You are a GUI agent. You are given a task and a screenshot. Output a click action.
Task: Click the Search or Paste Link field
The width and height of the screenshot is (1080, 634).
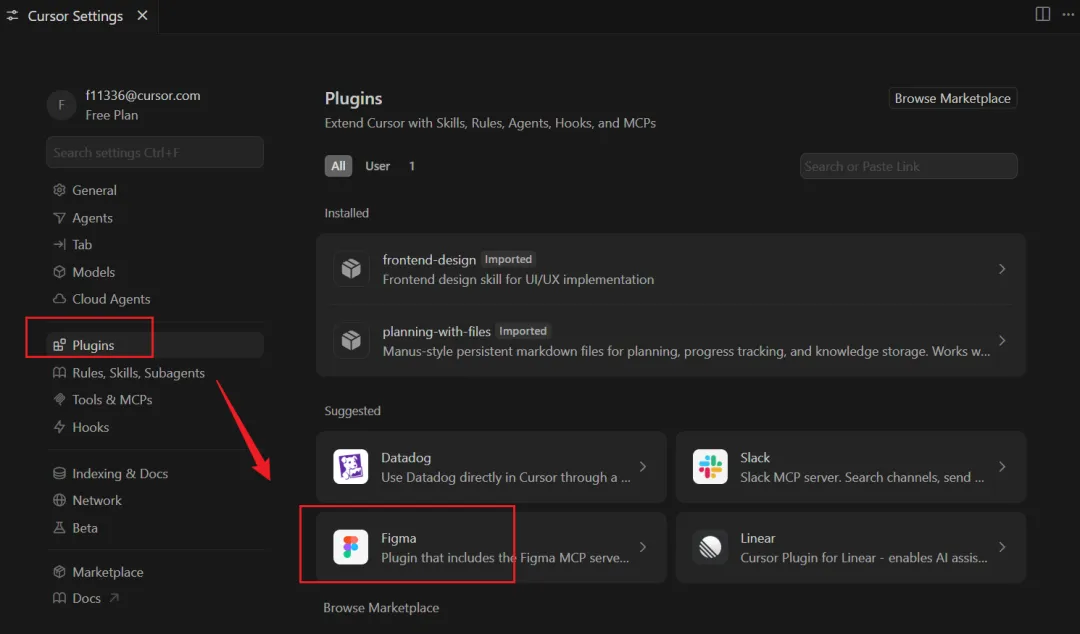click(908, 166)
